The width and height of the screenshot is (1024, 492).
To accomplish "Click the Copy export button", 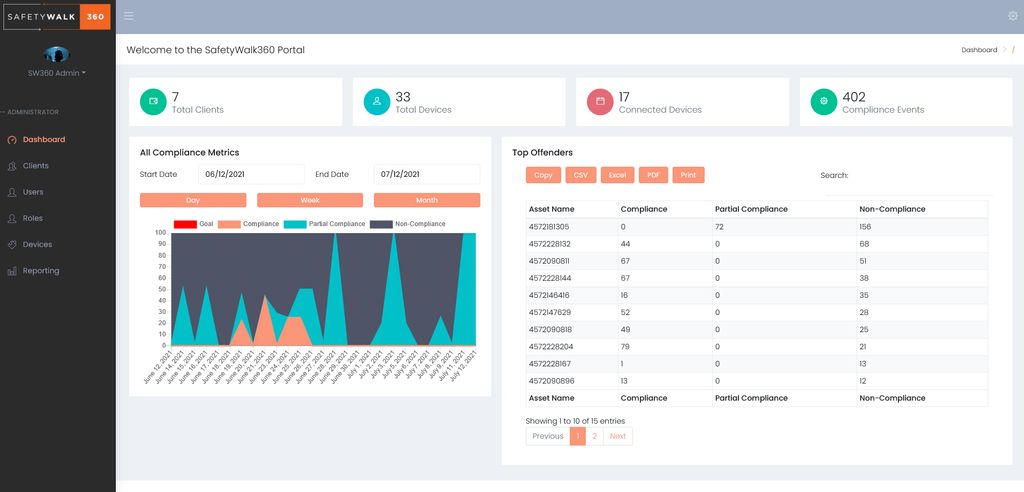I will click(543, 175).
